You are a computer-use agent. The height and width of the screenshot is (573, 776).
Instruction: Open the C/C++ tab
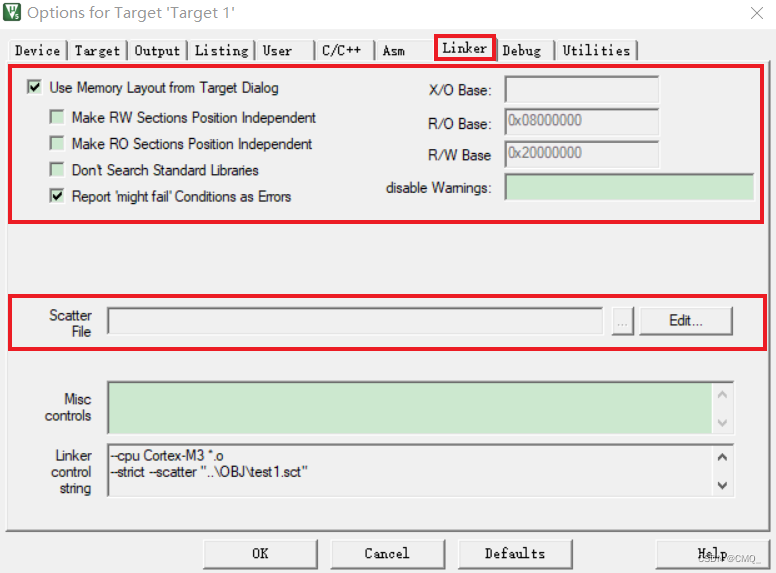pyautogui.click(x=344, y=50)
